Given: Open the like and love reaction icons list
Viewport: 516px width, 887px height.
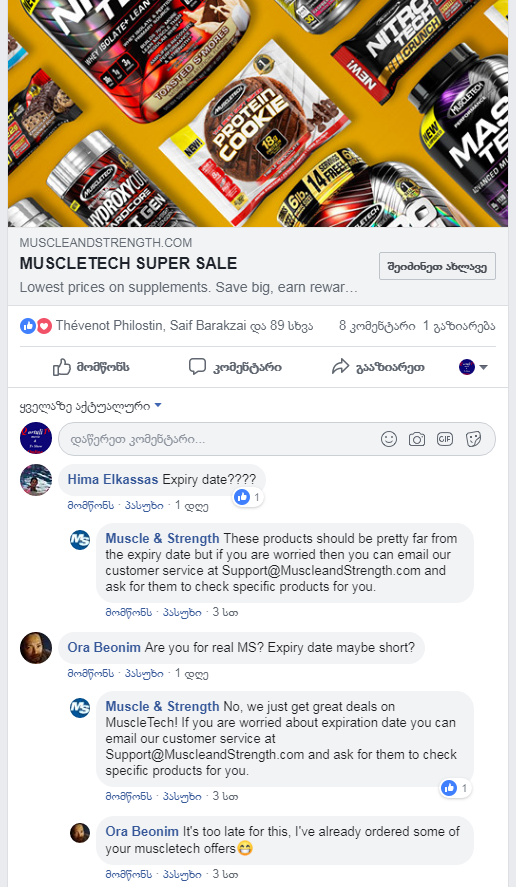Looking at the screenshot, I should click(x=36, y=326).
